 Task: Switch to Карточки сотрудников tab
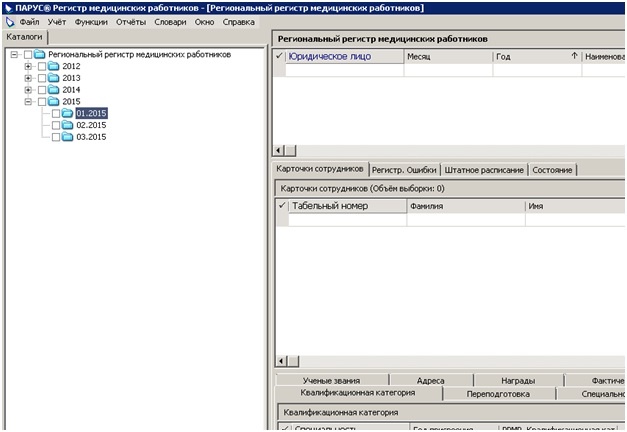tap(320, 169)
